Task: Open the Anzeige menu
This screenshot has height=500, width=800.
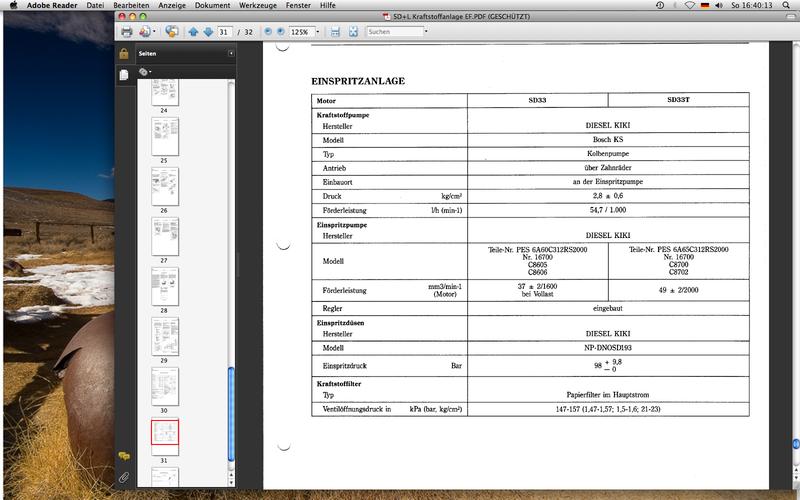Action: coord(170,5)
